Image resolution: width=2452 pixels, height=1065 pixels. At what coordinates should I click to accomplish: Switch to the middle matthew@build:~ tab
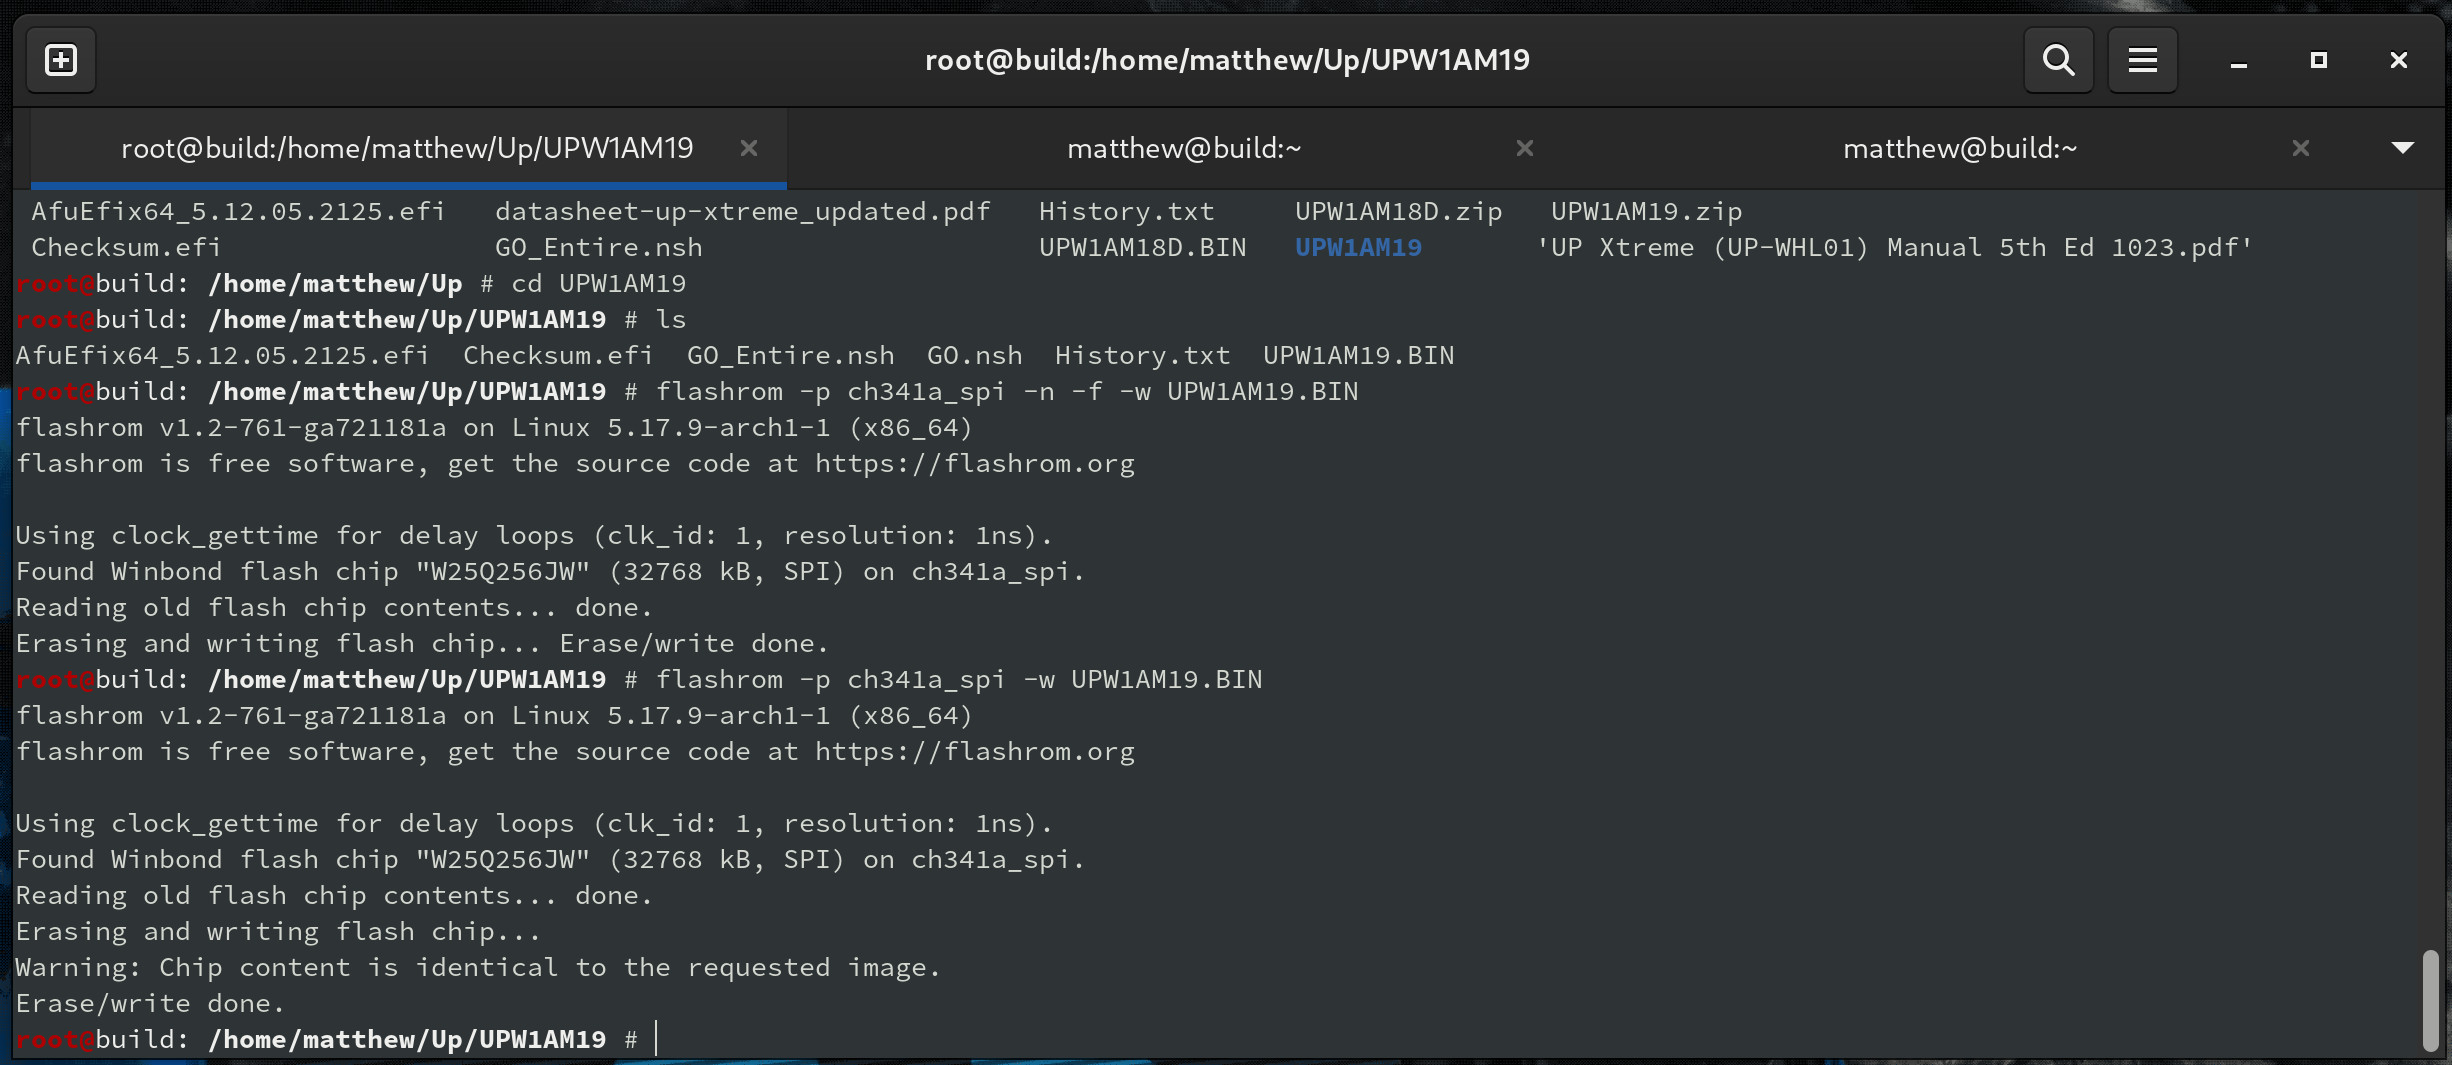[1184, 148]
